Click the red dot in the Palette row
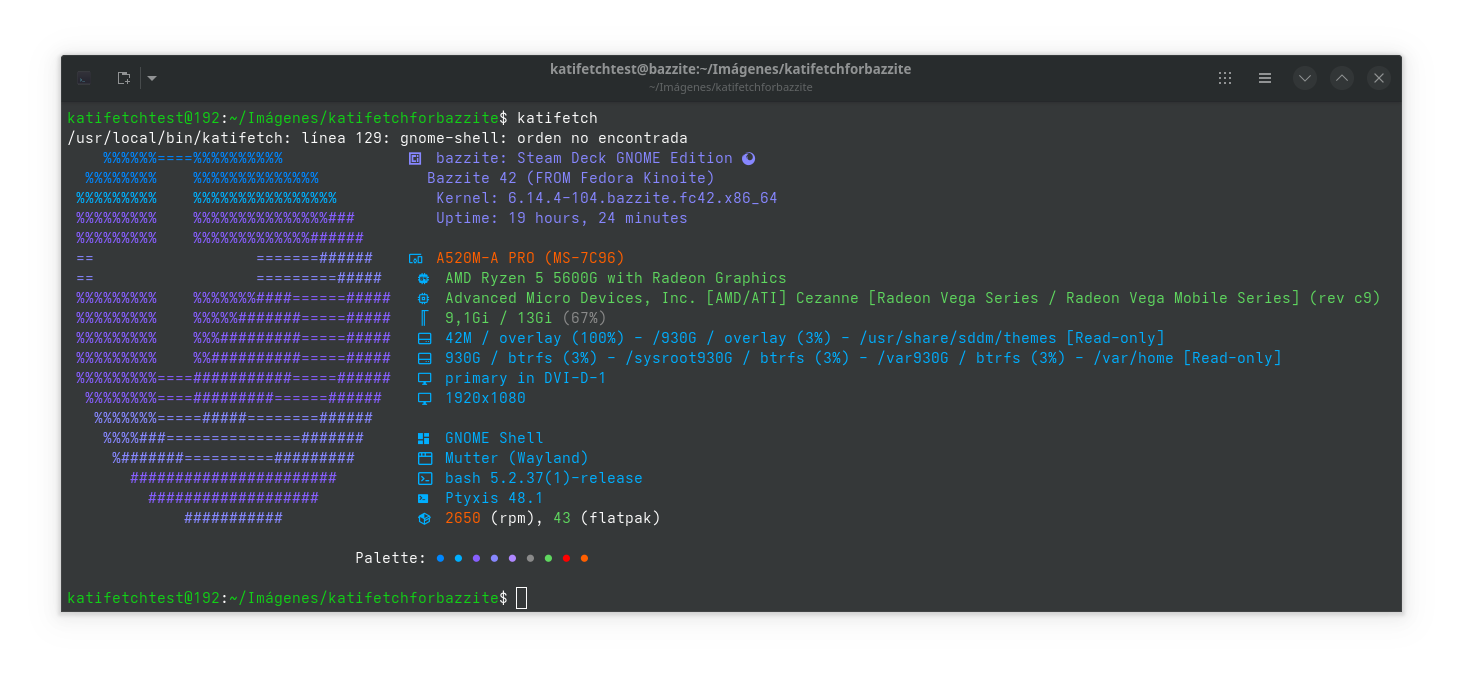Screen dimensions: 1463x679 (x=566, y=558)
